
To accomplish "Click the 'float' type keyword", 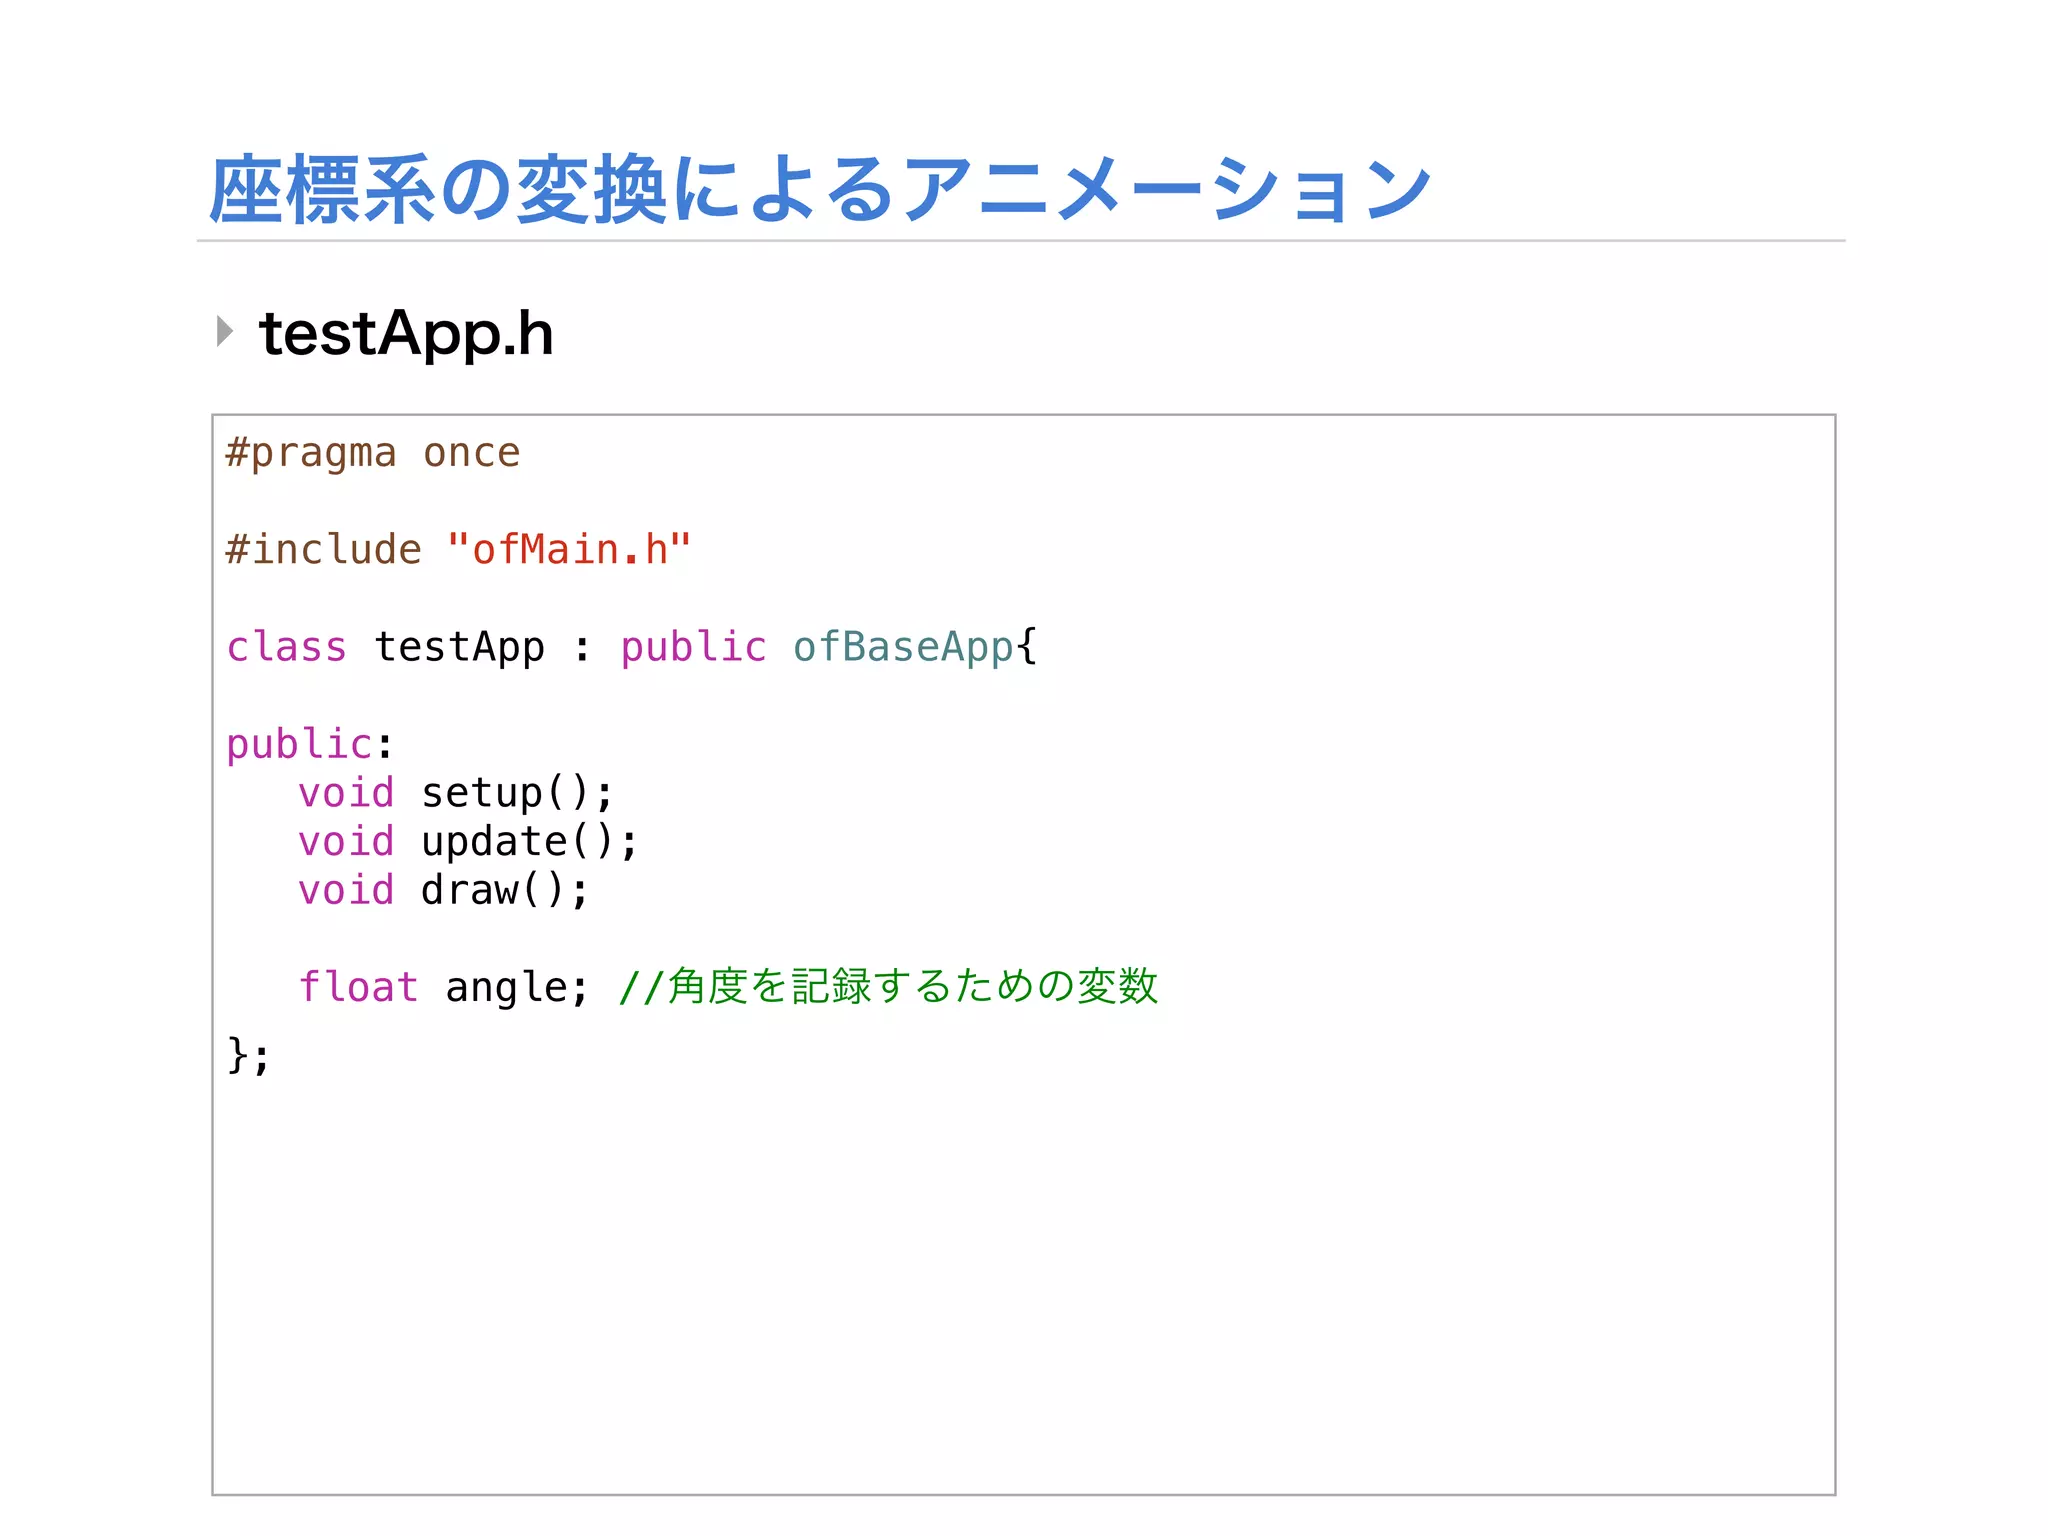I will (358, 987).
